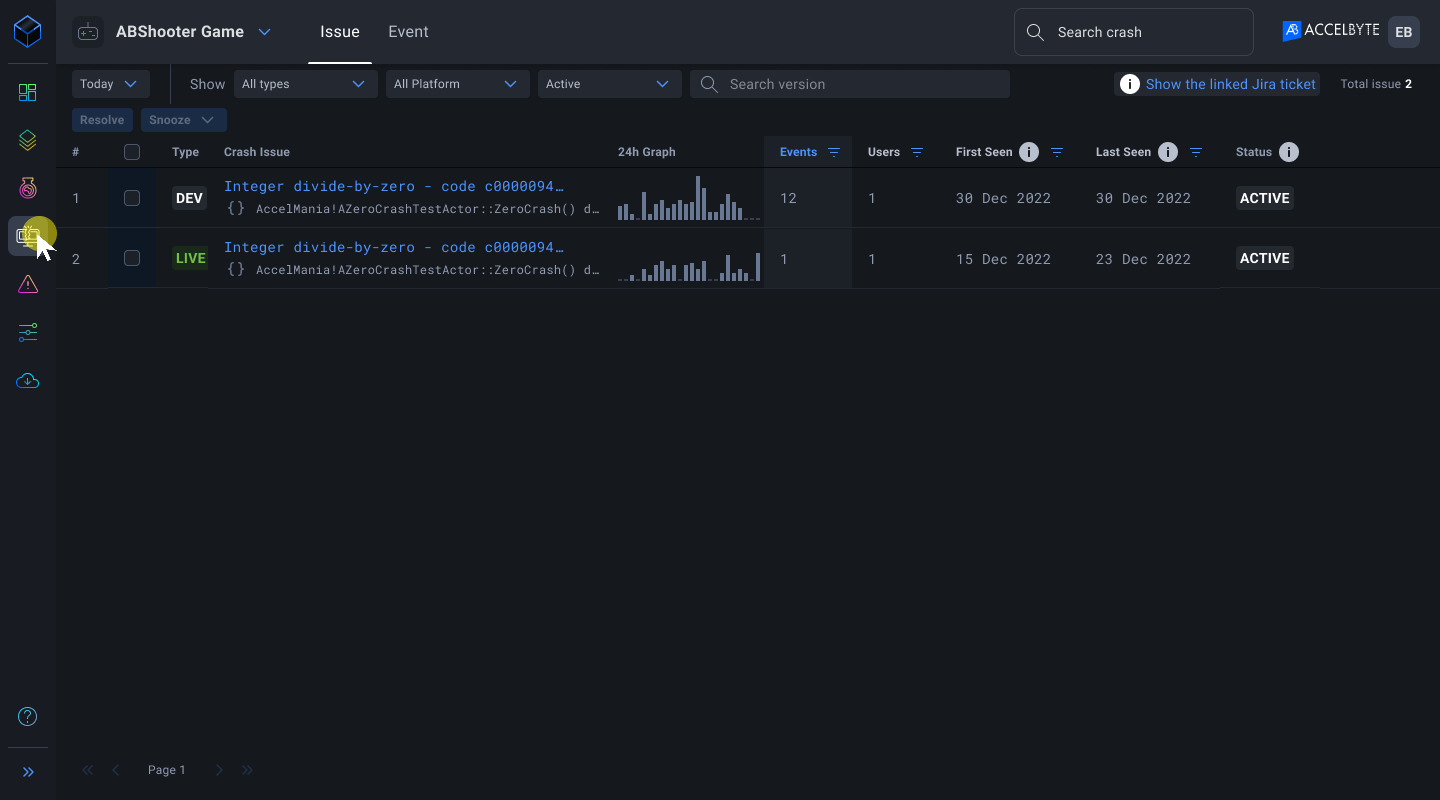1440x800 pixels.
Task: Toggle the select-all checkbox in header
Action: [132, 152]
